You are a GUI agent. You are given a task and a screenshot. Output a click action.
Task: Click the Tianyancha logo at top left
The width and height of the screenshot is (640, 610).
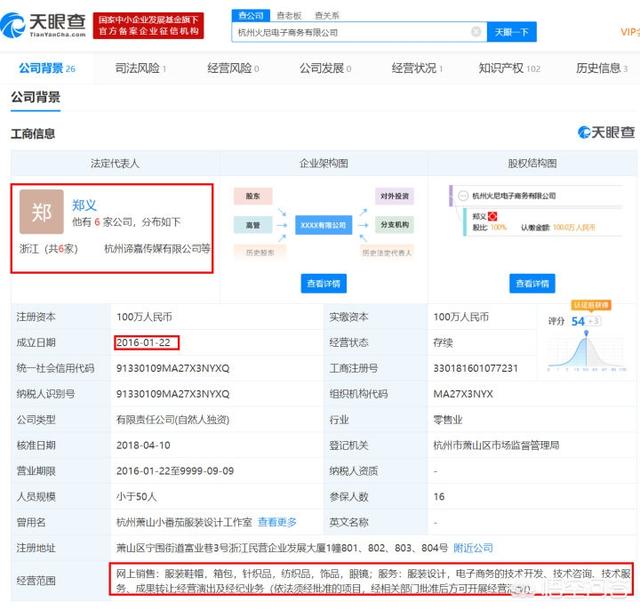(43, 25)
